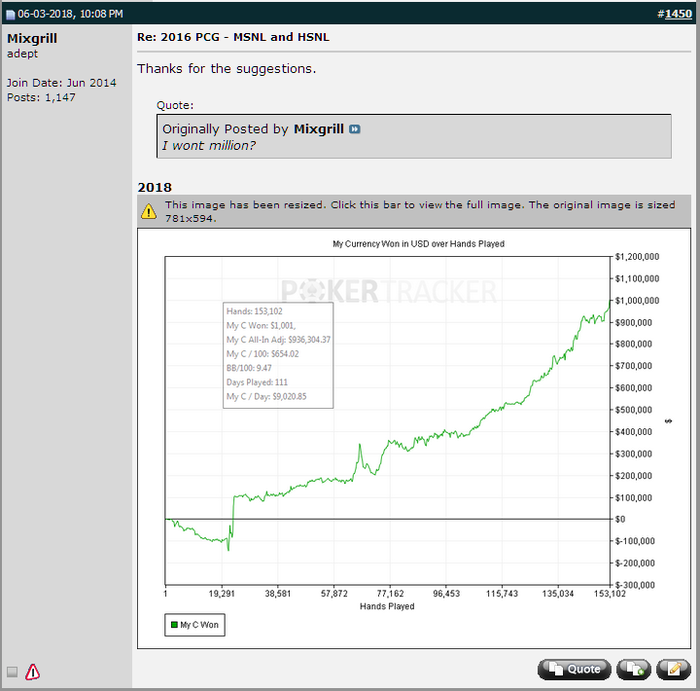The image size is (700, 691).
Task: Click the post status document icon
Action: (x=10, y=14)
